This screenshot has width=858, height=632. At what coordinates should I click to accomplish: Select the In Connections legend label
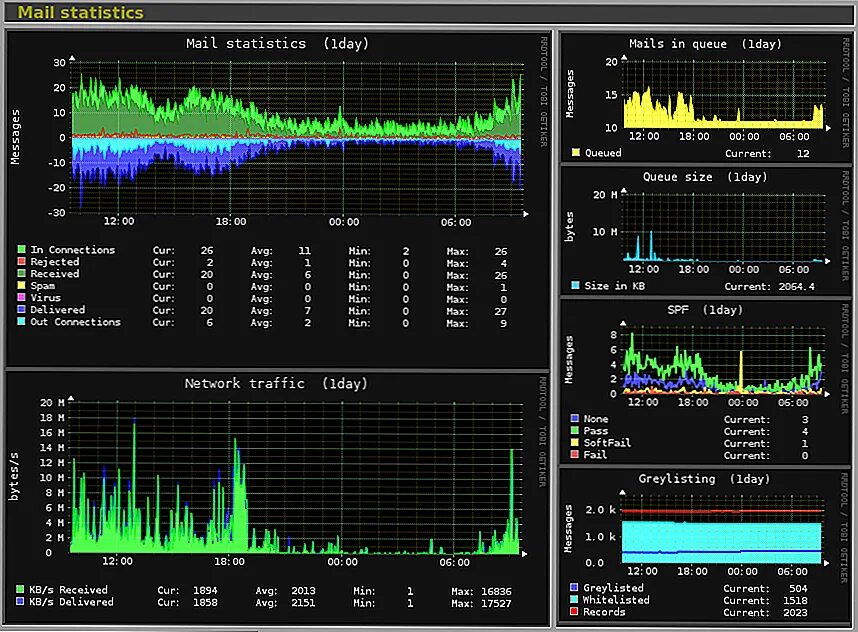tap(73, 250)
